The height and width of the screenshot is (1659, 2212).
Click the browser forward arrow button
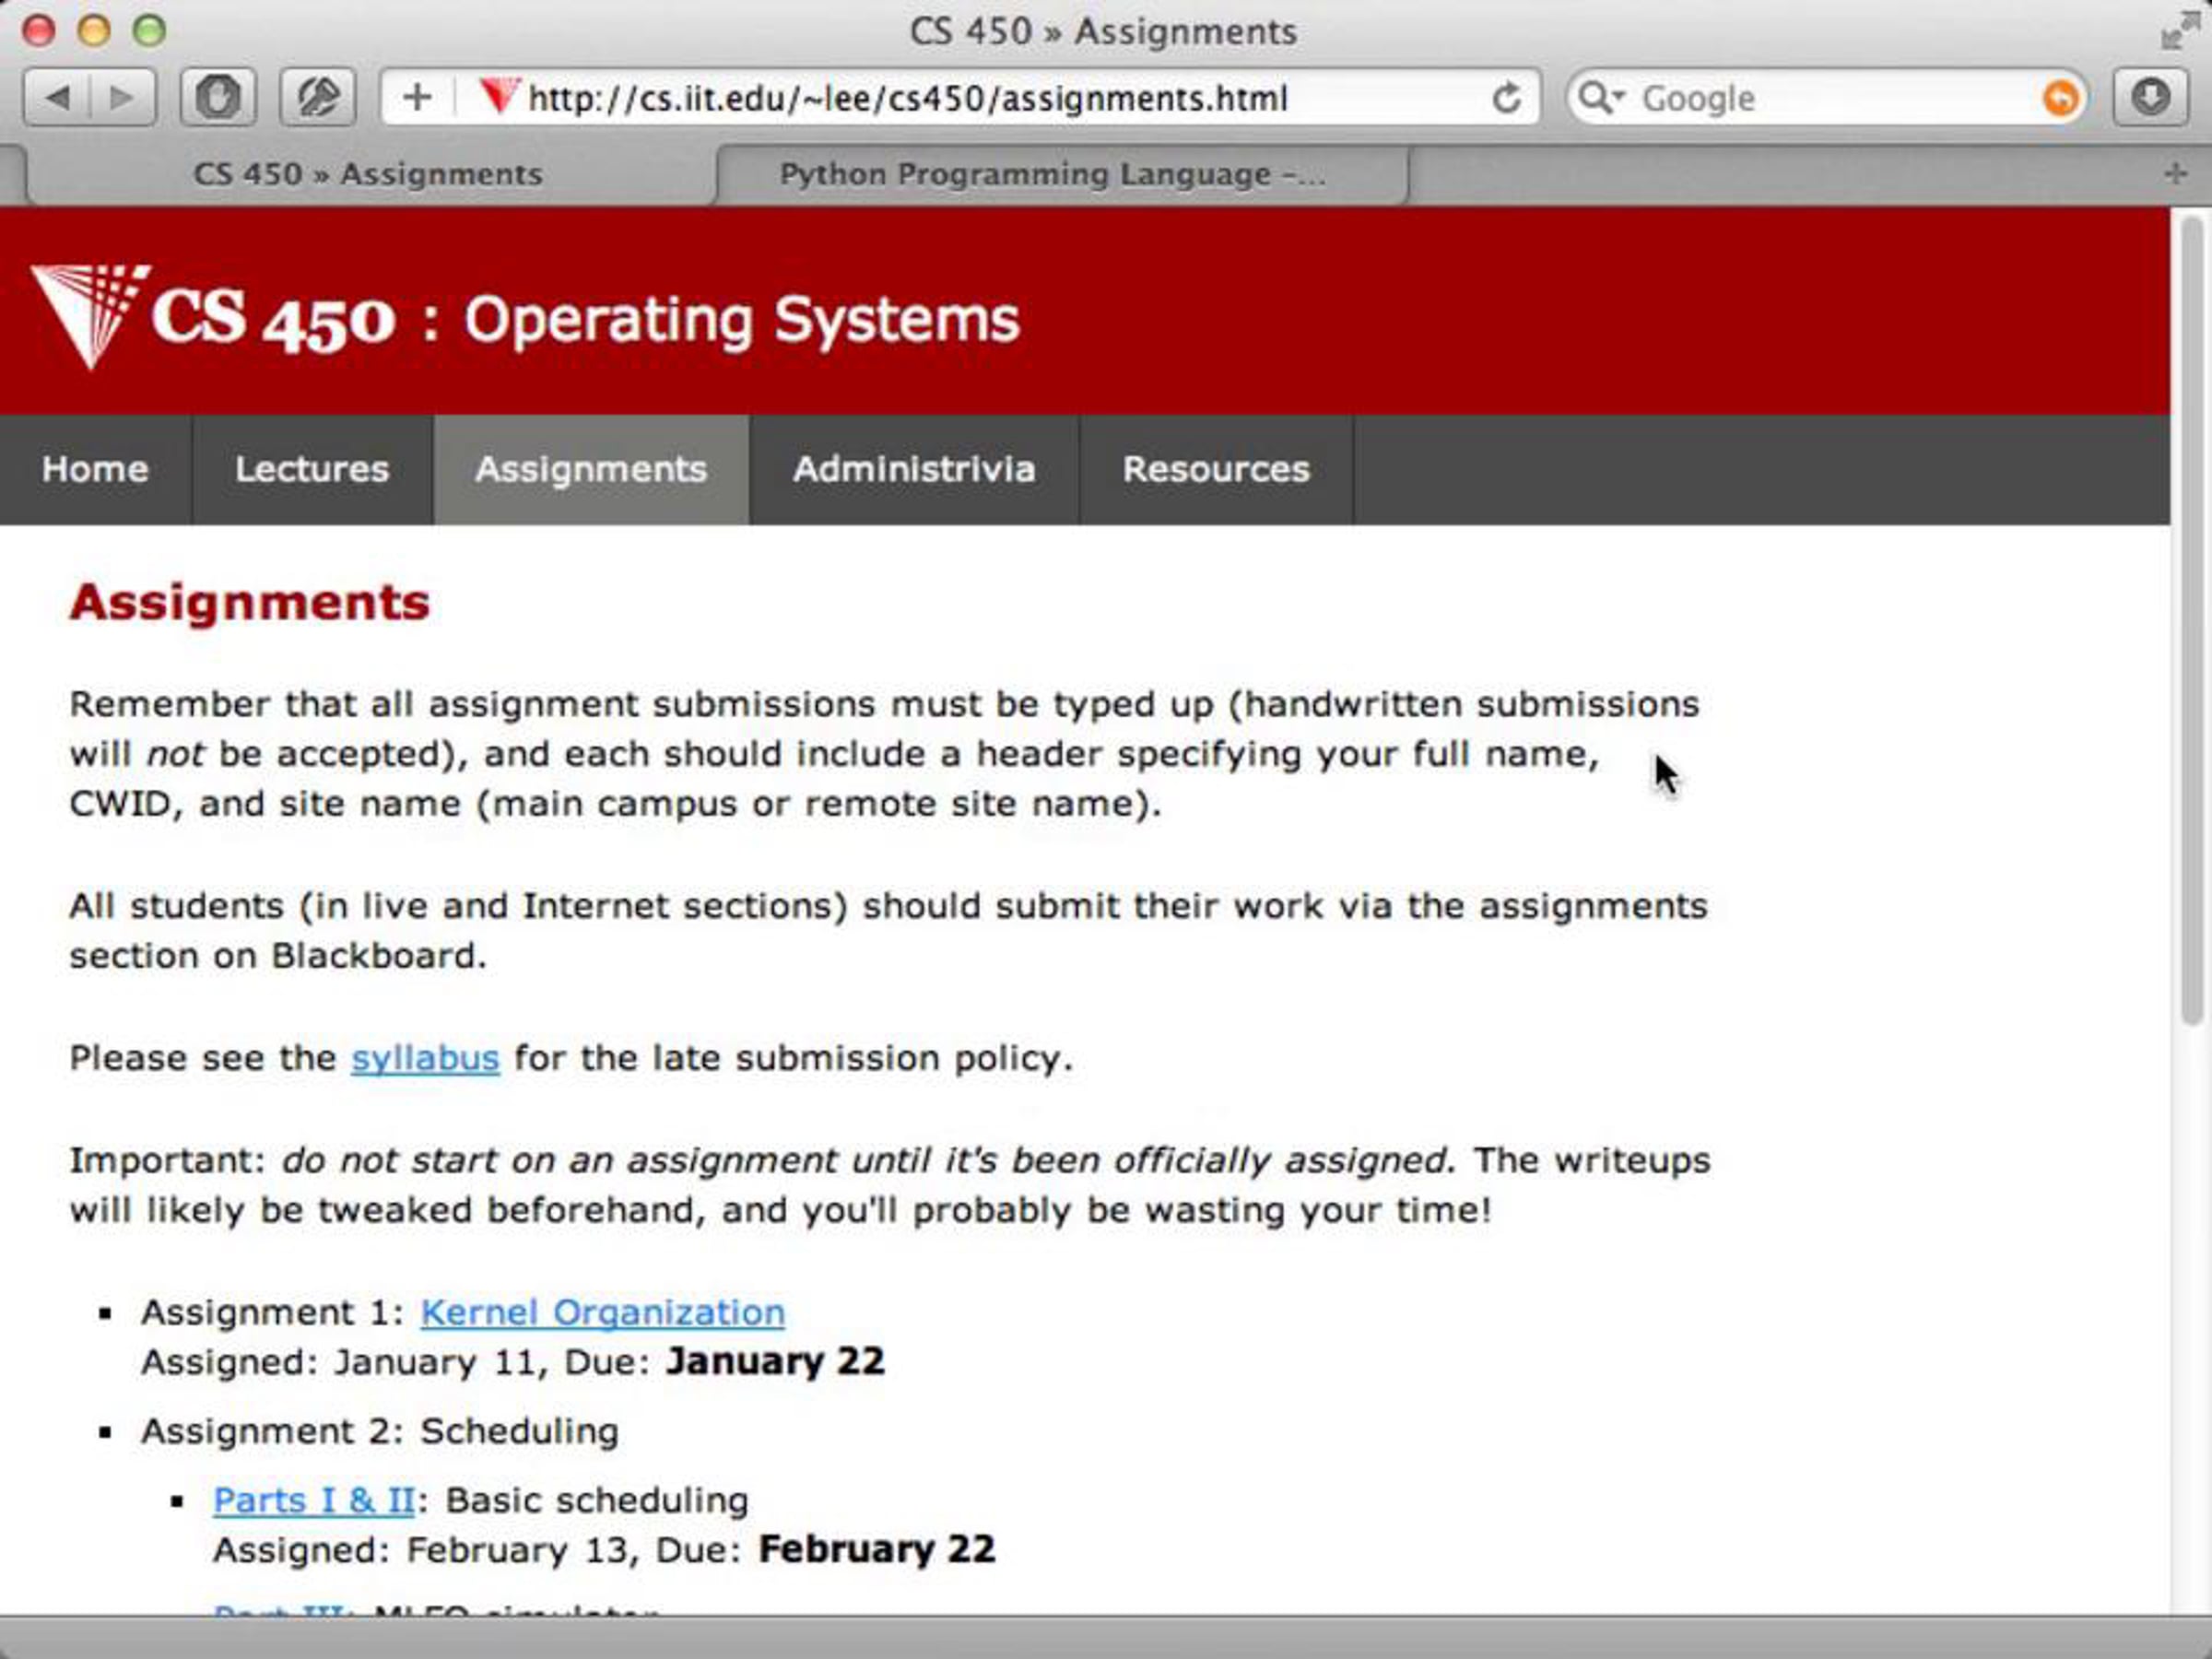(x=122, y=97)
